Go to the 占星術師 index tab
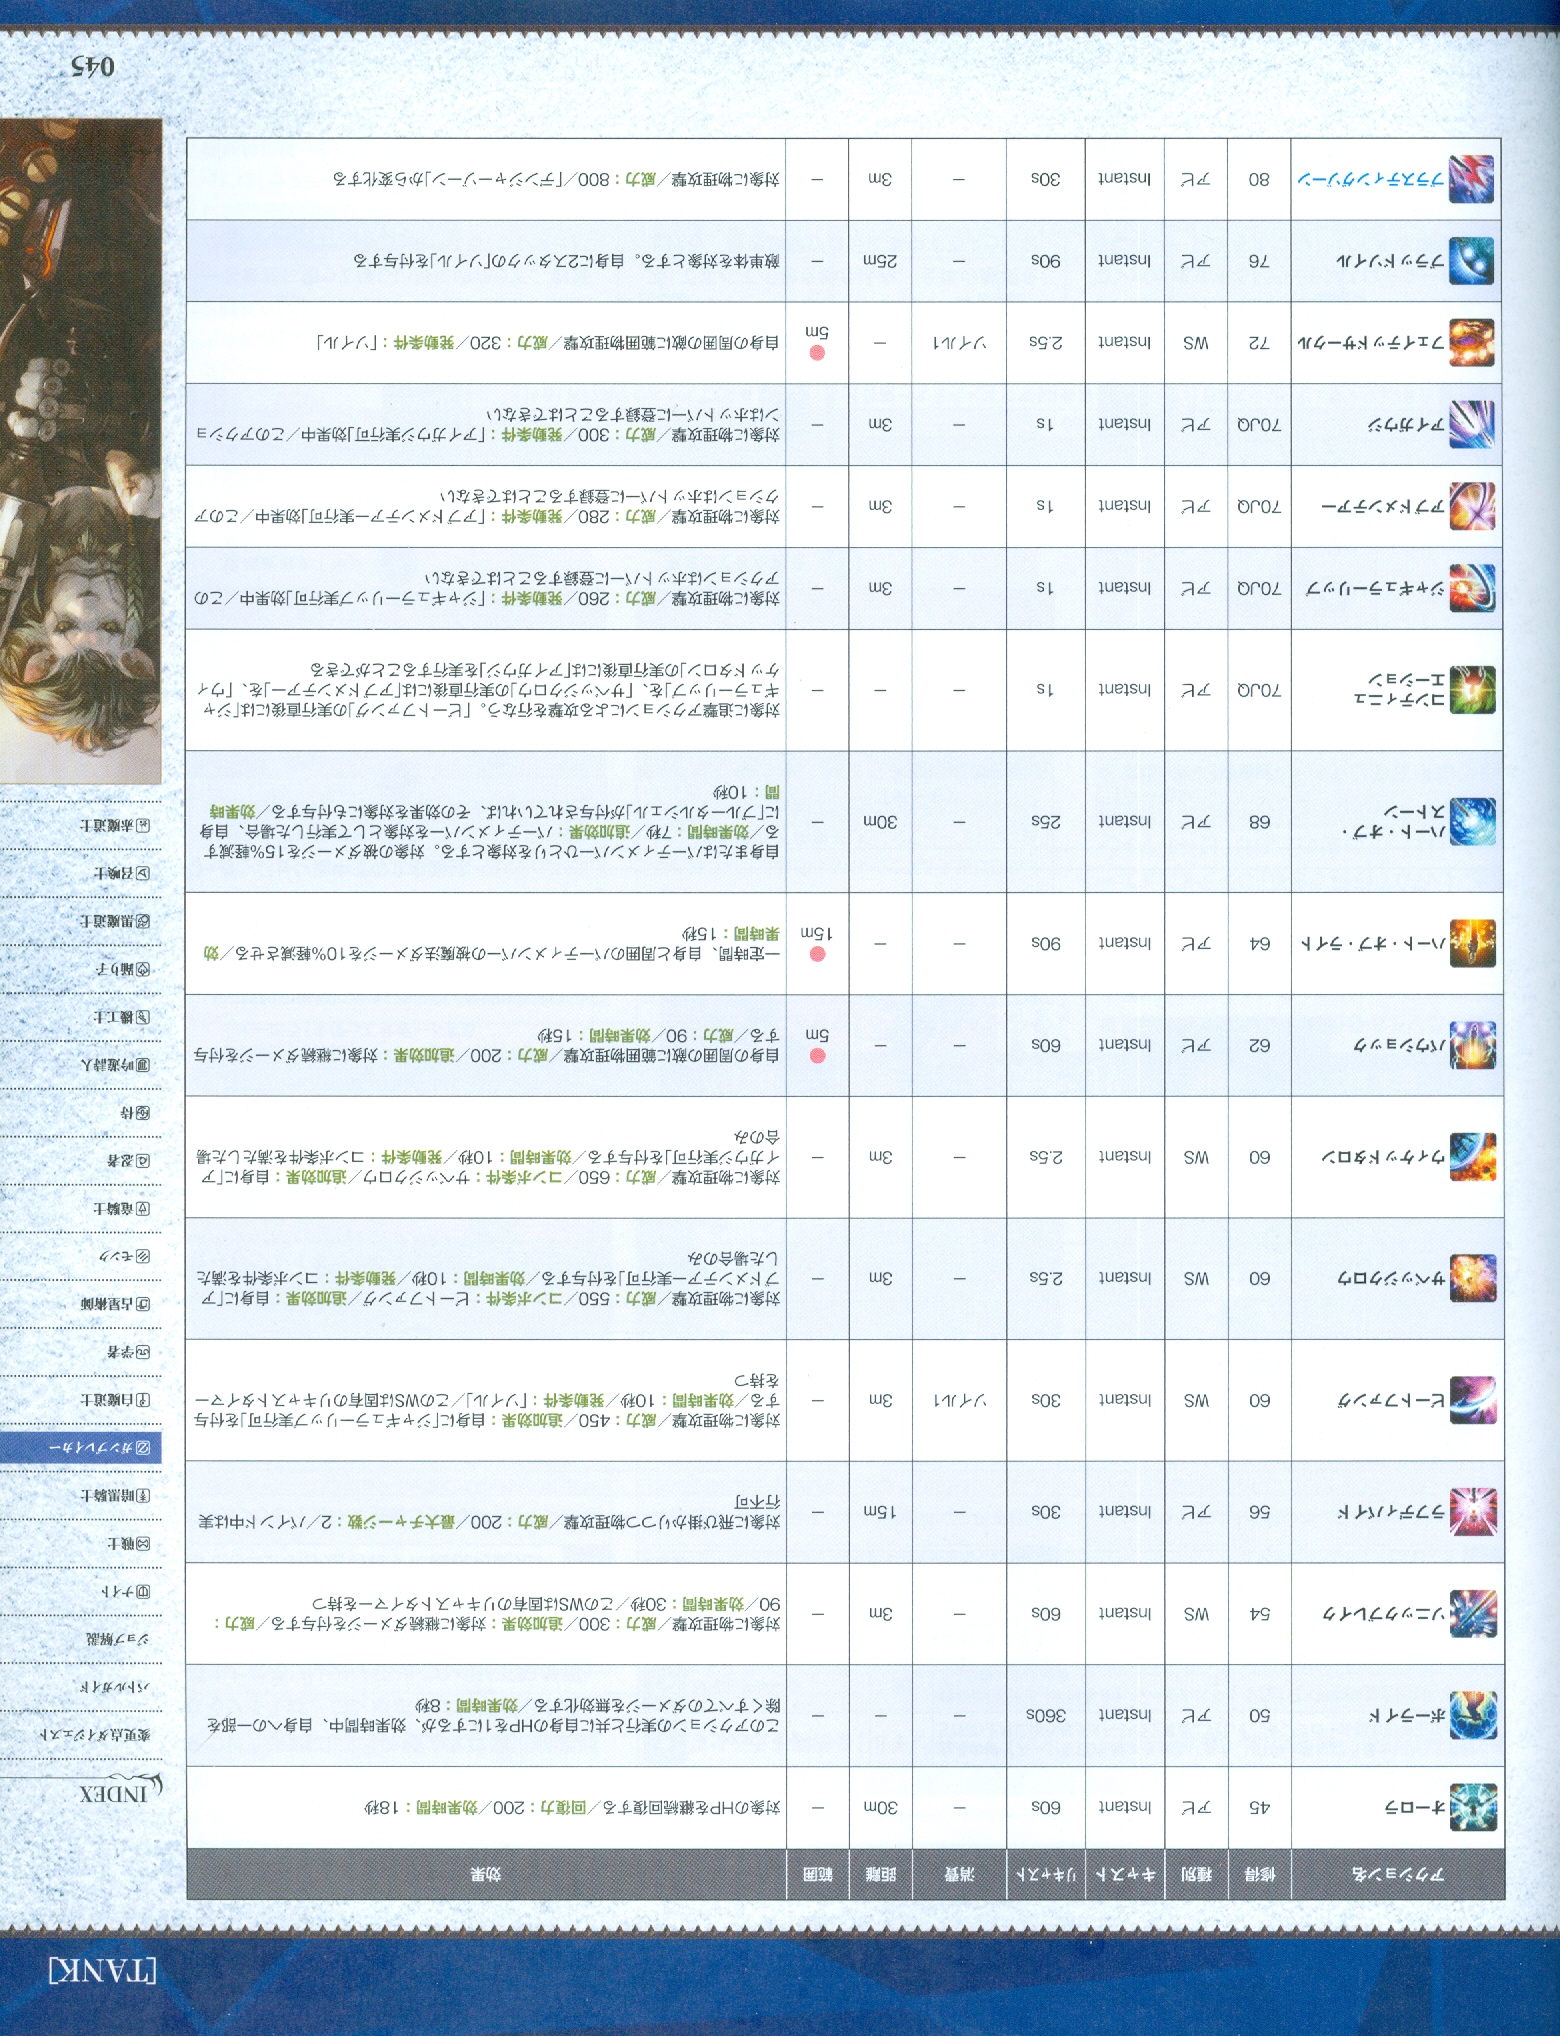1560x2036 pixels. click(116, 1304)
